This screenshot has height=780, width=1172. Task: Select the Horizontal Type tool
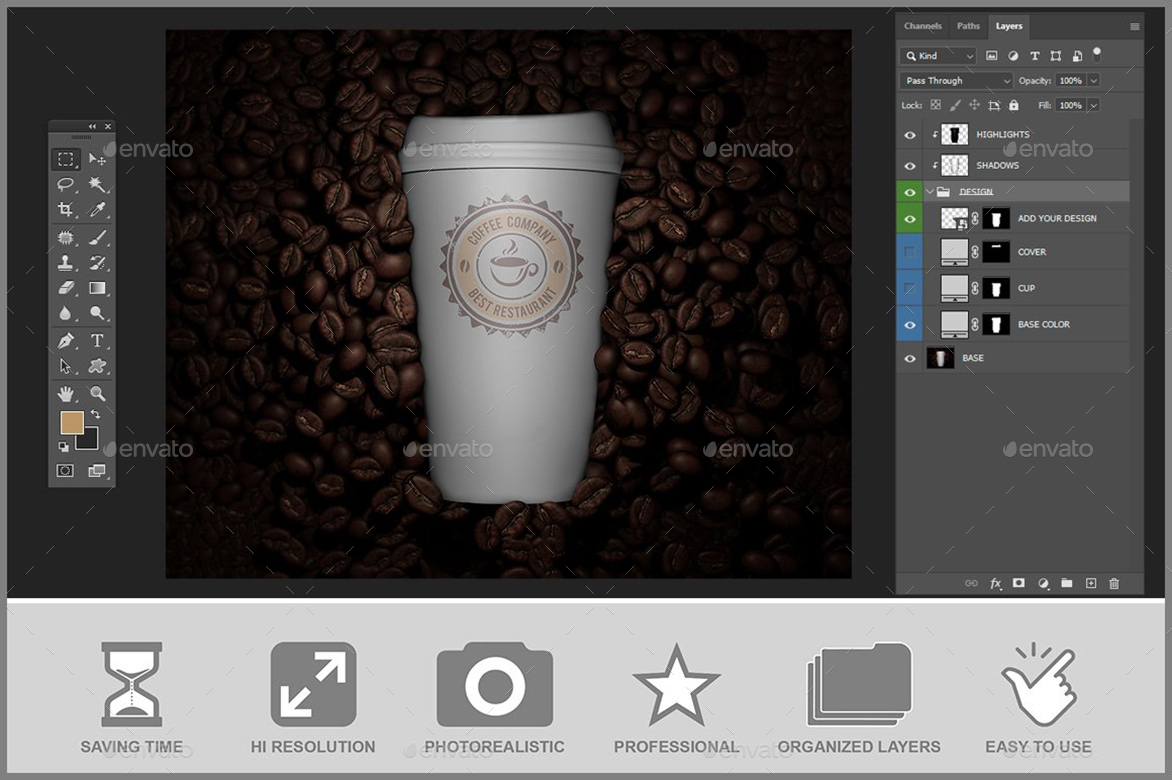[97, 341]
